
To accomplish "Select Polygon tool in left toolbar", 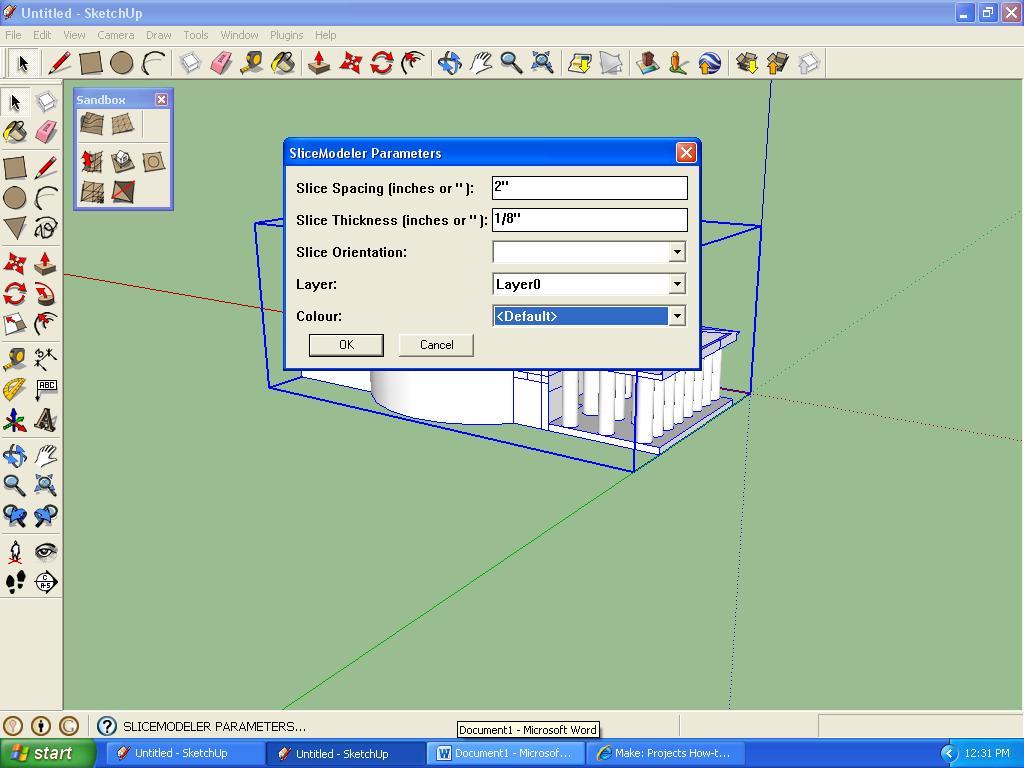I will pos(15,228).
